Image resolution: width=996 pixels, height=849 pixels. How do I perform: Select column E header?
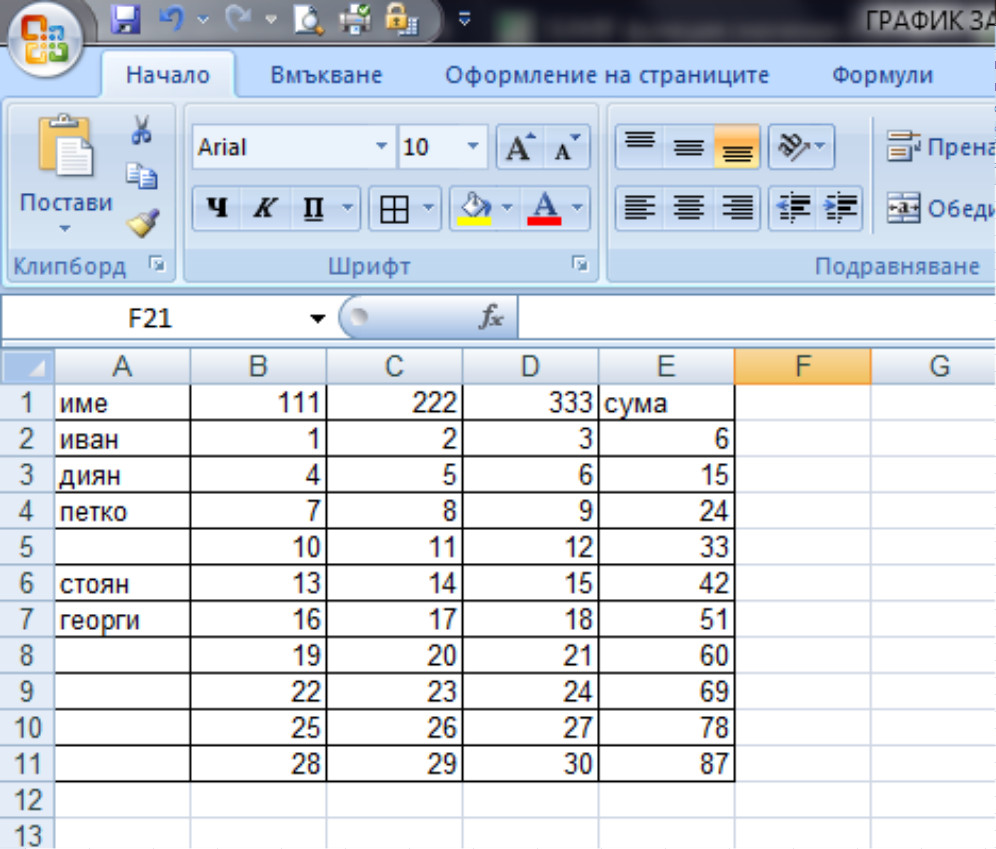pyautogui.click(x=666, y=366)
